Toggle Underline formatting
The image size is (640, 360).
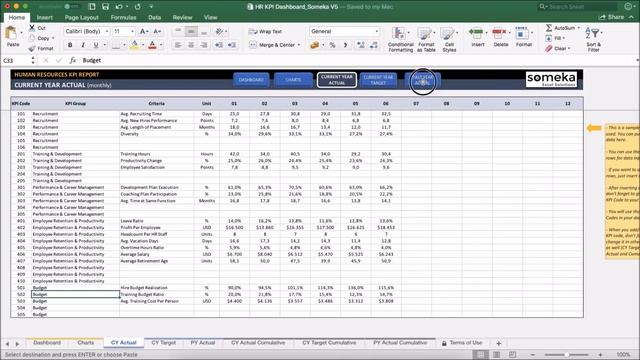tap(96, 45)
